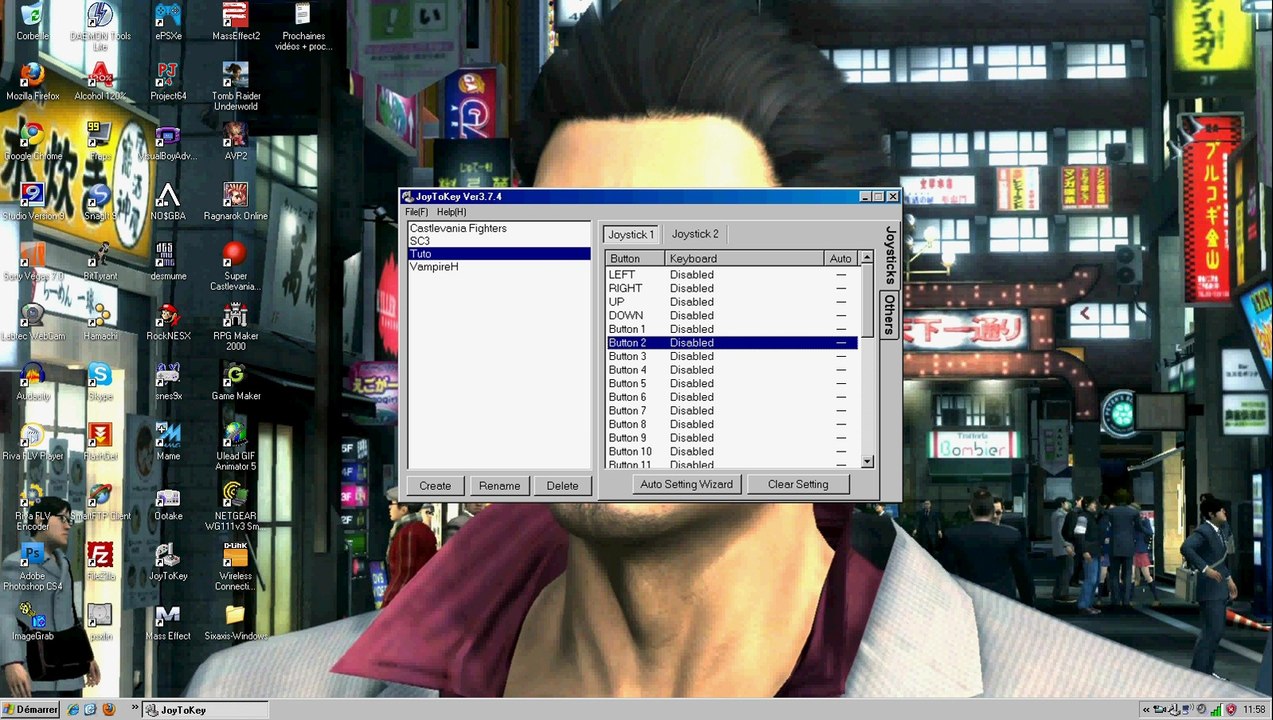Launch DAEMON Tools Lite desktop shortcut
This screenshot has width=1273, height=720.
pos(100,26)
